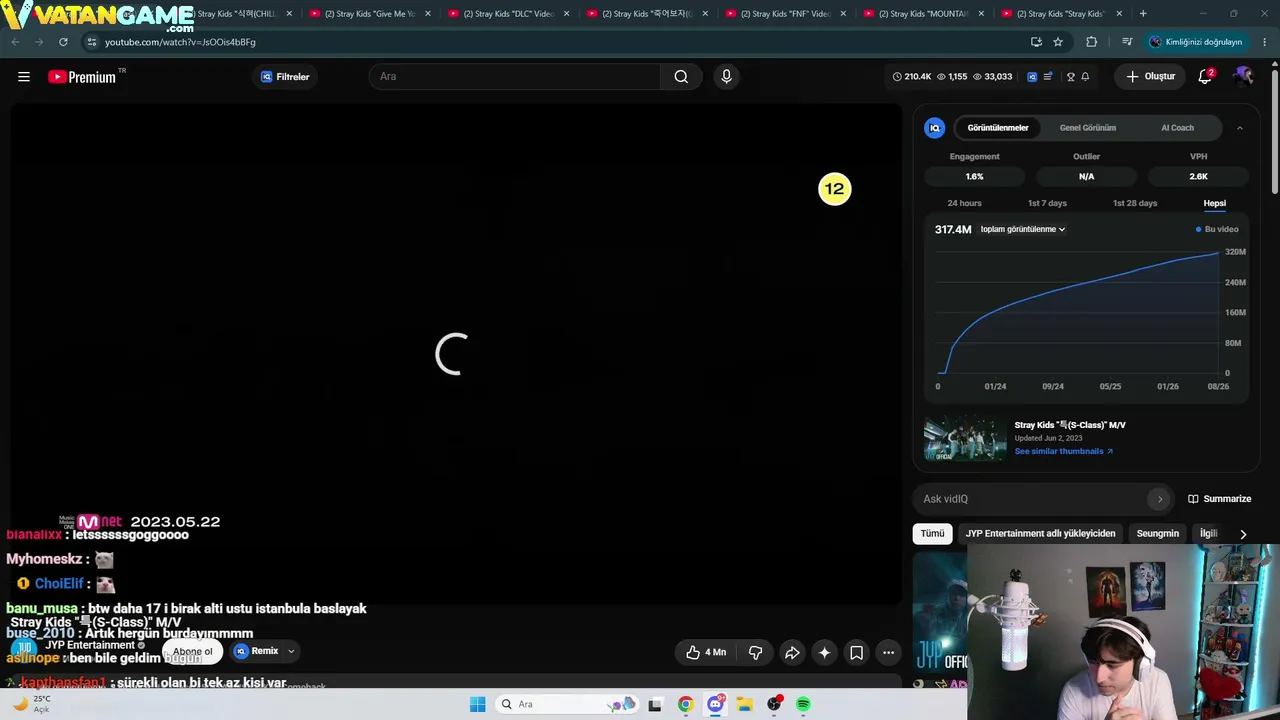Viewport: 1280px width, 720px height.
Task: Bookmark this page with the star icon
Action: tap(1058, 42)
